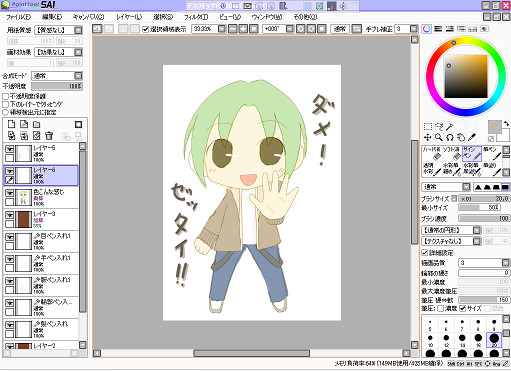This screenshot has height=371, width=511.
Task: Show the HSV slider panel
Action: point(449,29)
